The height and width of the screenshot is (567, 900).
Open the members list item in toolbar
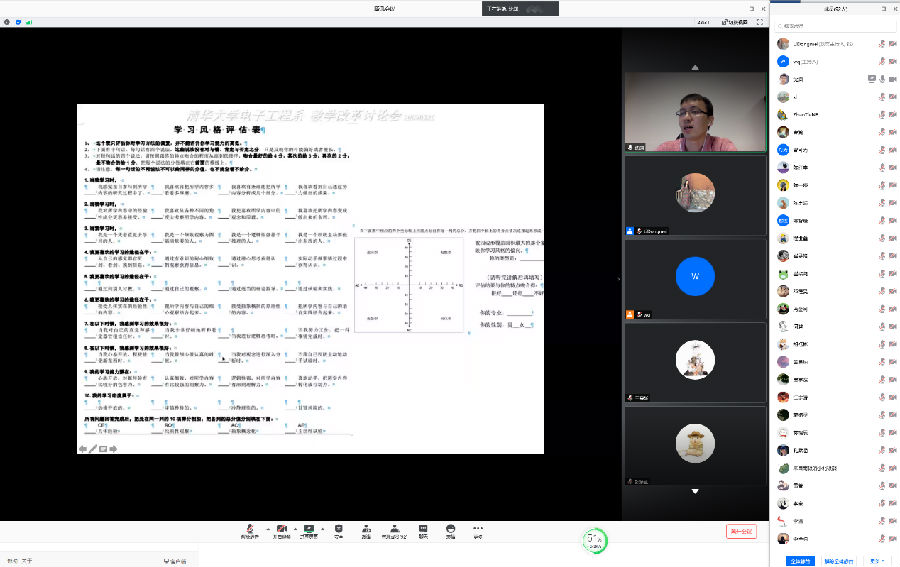point(367,530)
